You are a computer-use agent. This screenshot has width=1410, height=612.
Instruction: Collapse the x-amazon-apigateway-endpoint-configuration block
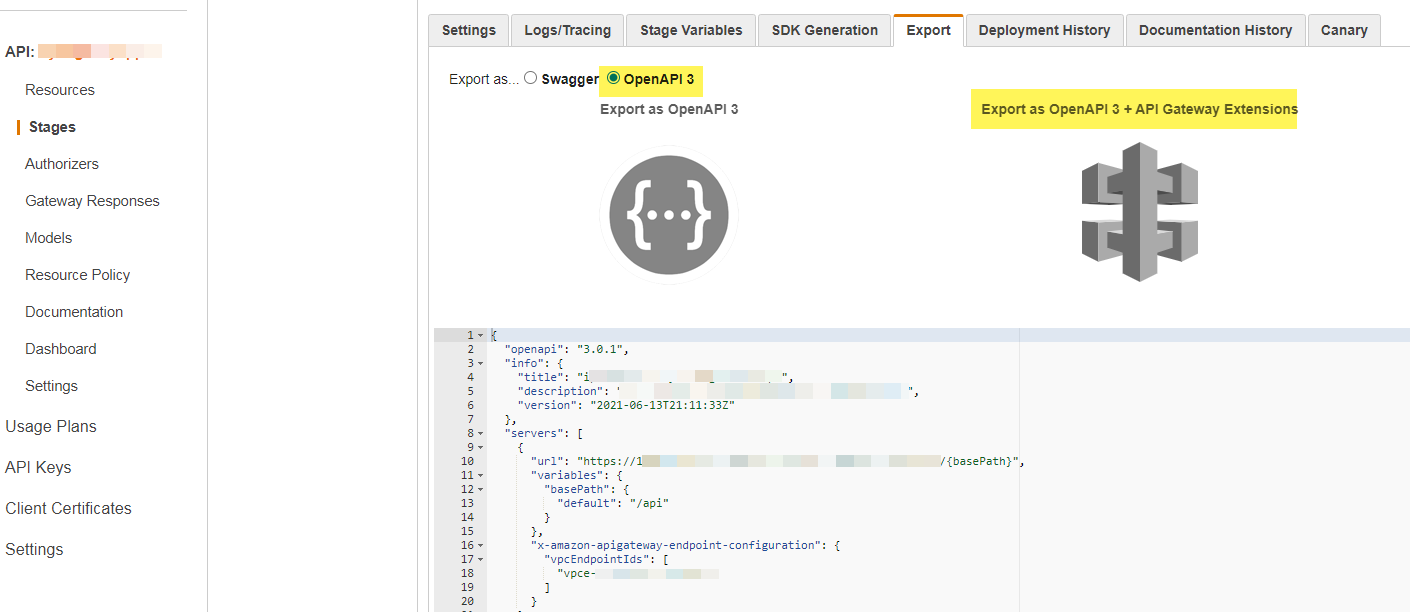[x=482, y=545]
